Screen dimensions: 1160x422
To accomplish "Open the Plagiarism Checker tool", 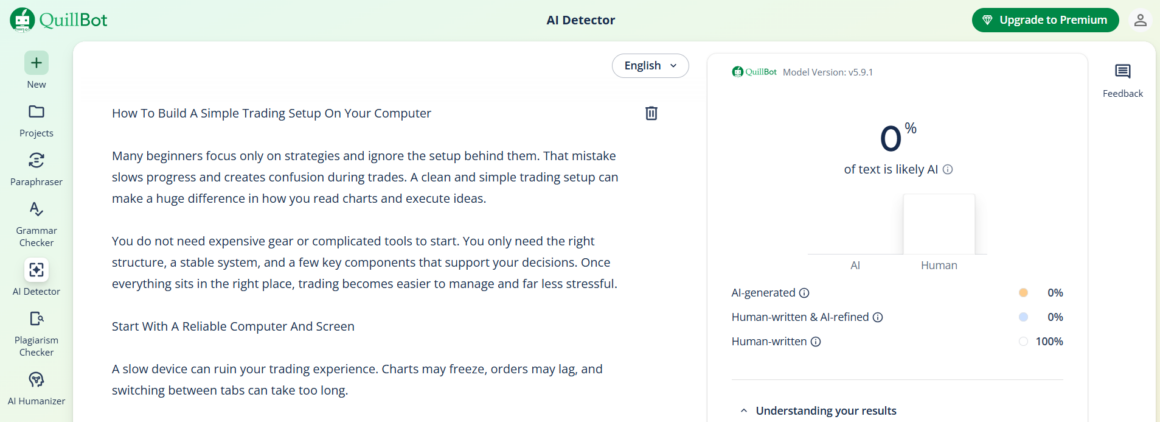I will [x=36, y=319].
